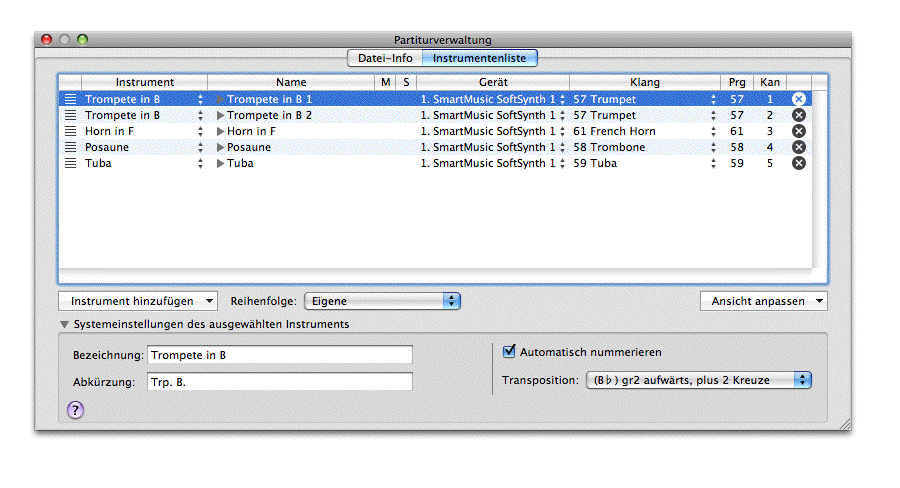Switch to the Datei-Info tab
This screenshot has height=488, width=900.
(x=385, y=58)
